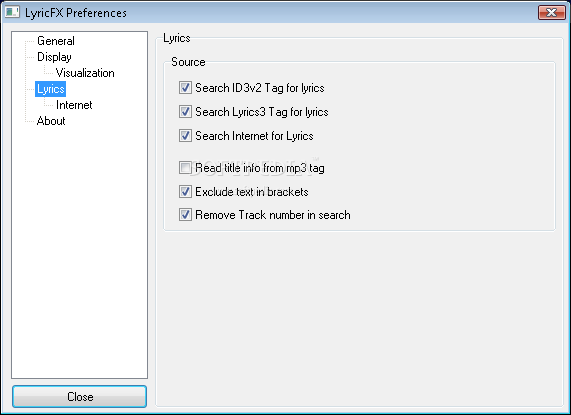This screenshot has width=571, height=415.
Task: Toggle Search Internet for Lyrics checkbox
Action: 185,136
